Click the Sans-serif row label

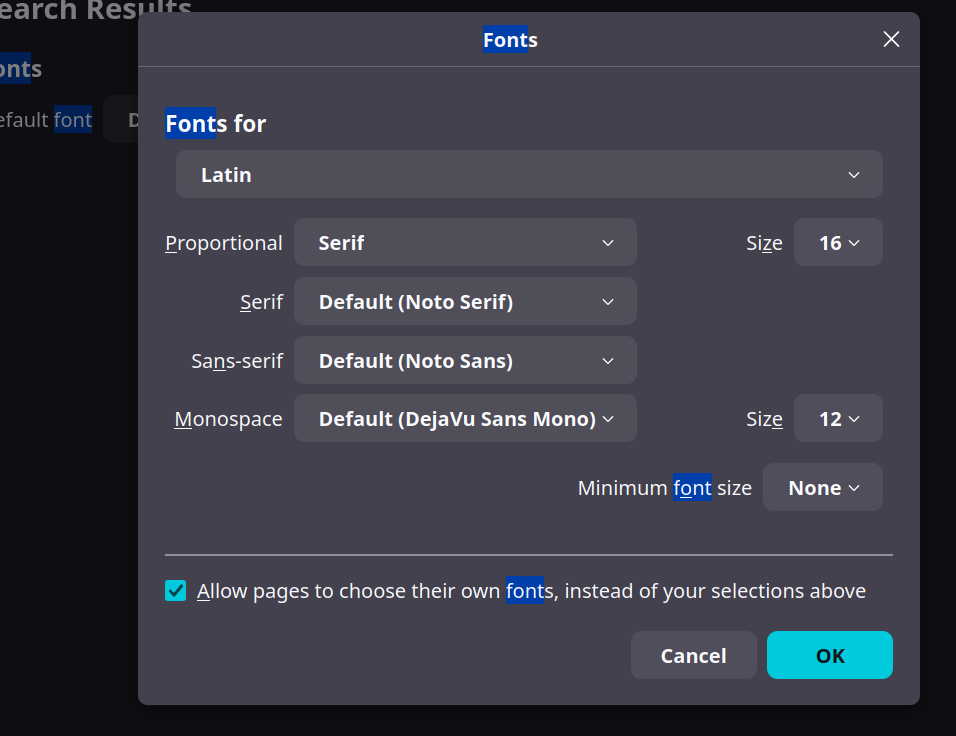tap(237, 360)
